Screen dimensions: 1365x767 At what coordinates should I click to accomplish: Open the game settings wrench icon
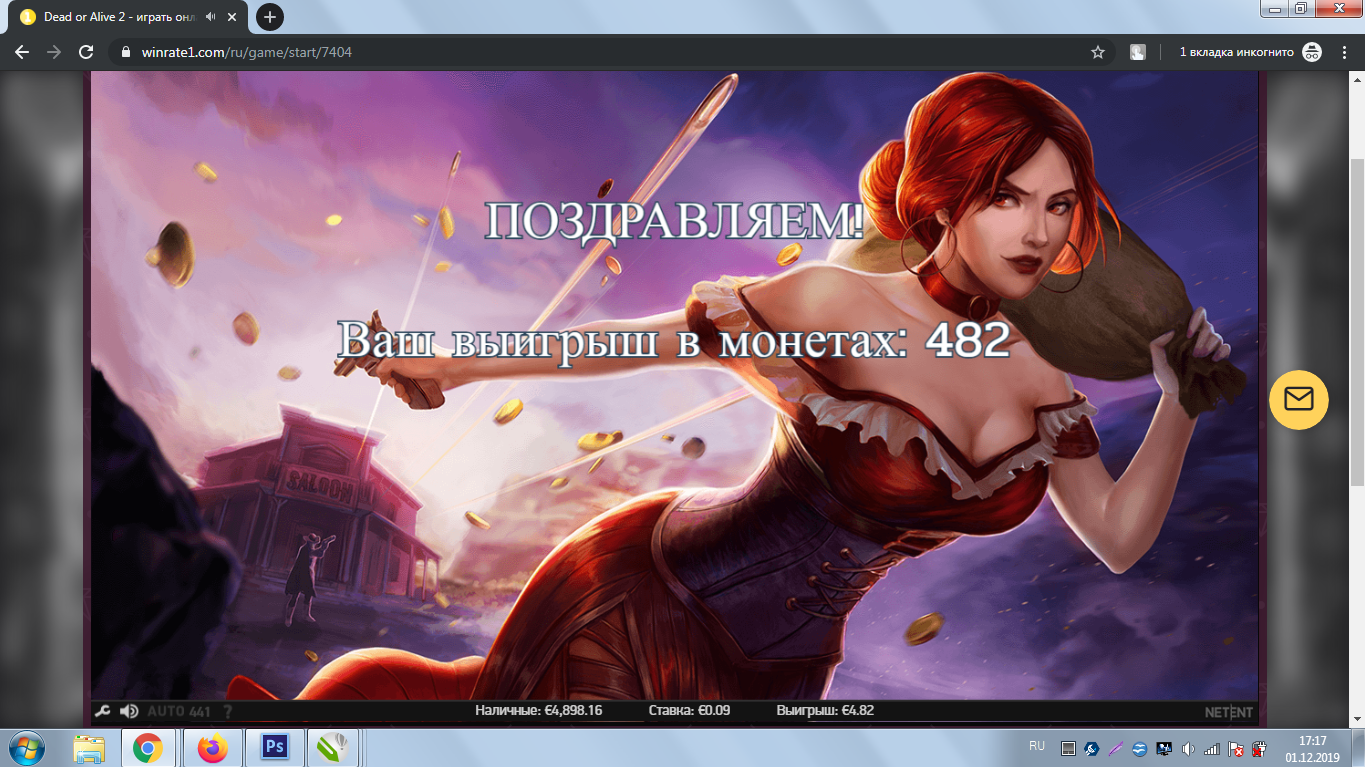tap(100, 711)
